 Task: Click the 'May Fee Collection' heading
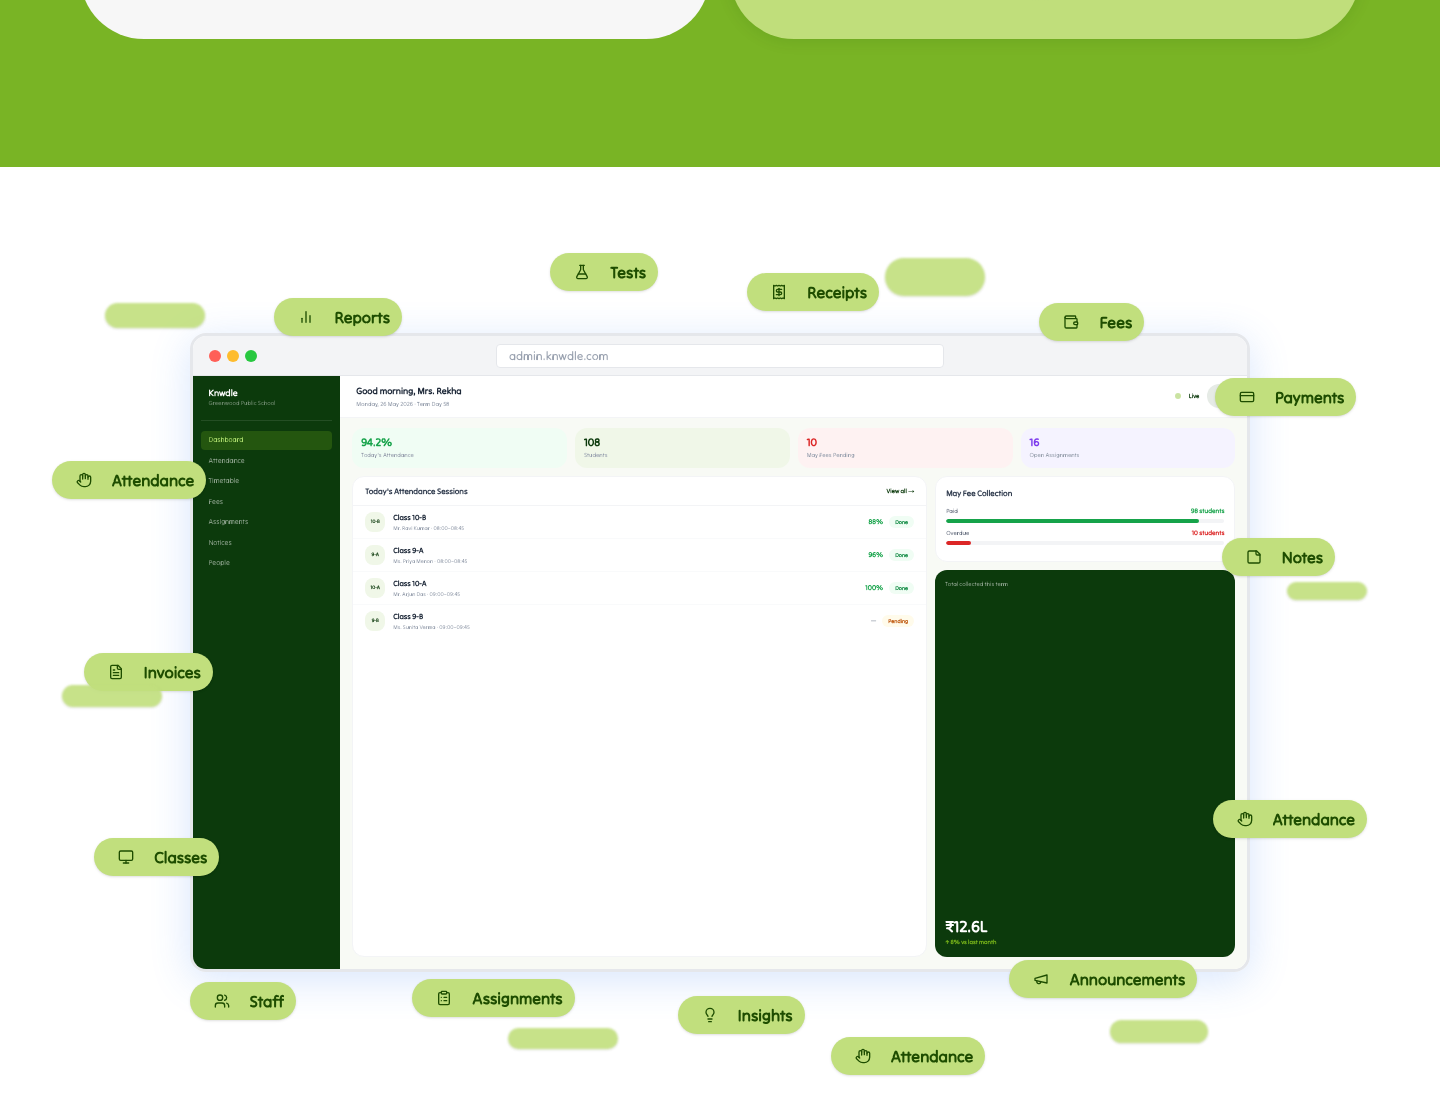point(979,493)
